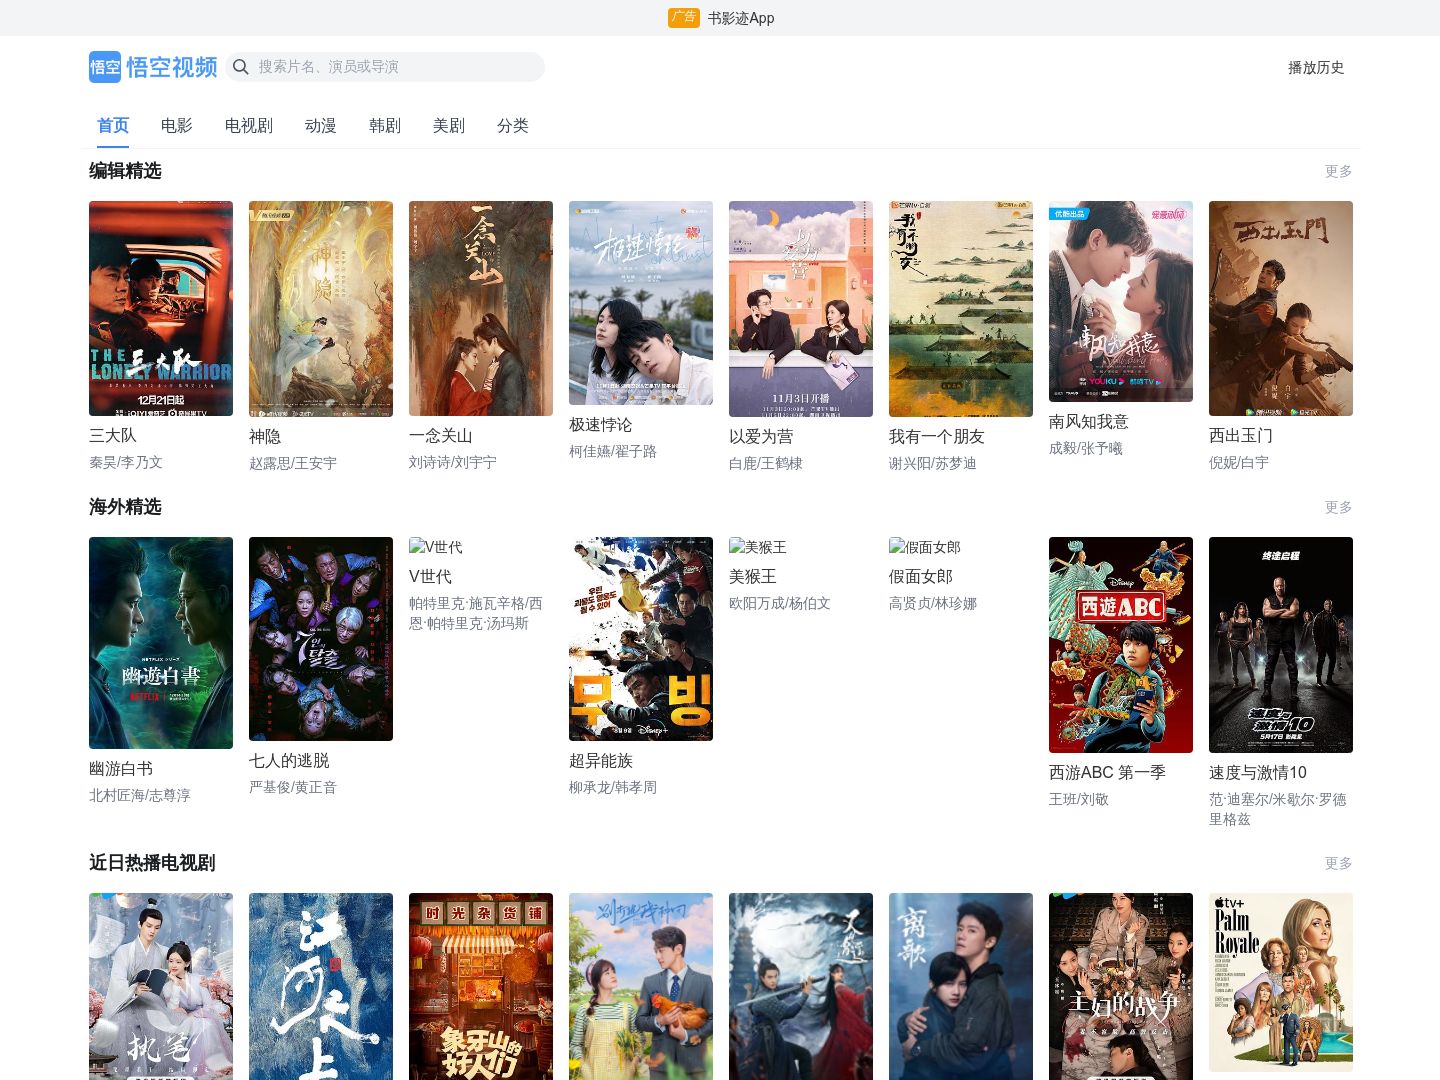Click the 悟空视频 logo icon
This screenshot has height=1080, width=1440.
pos(105,67)
